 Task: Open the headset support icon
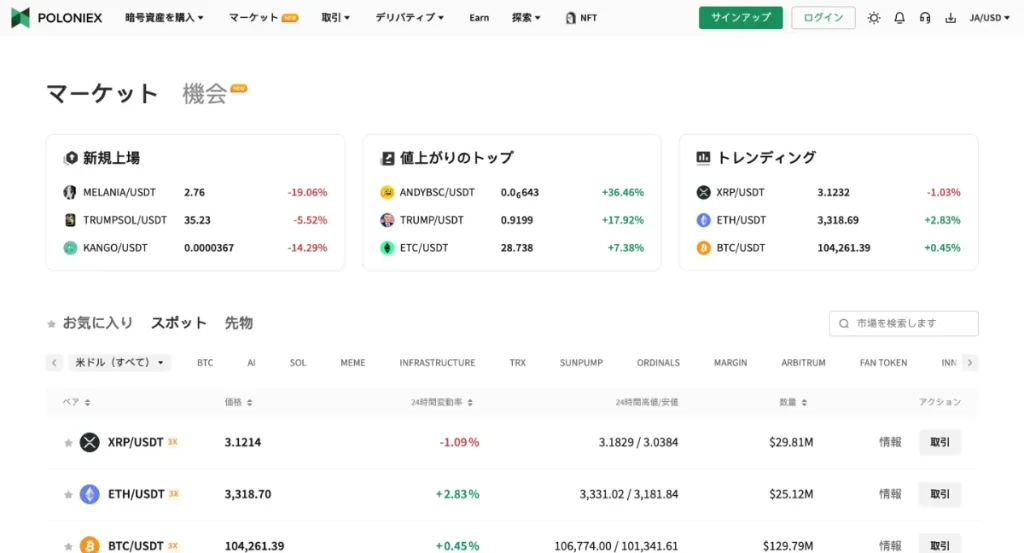(925, 18)
